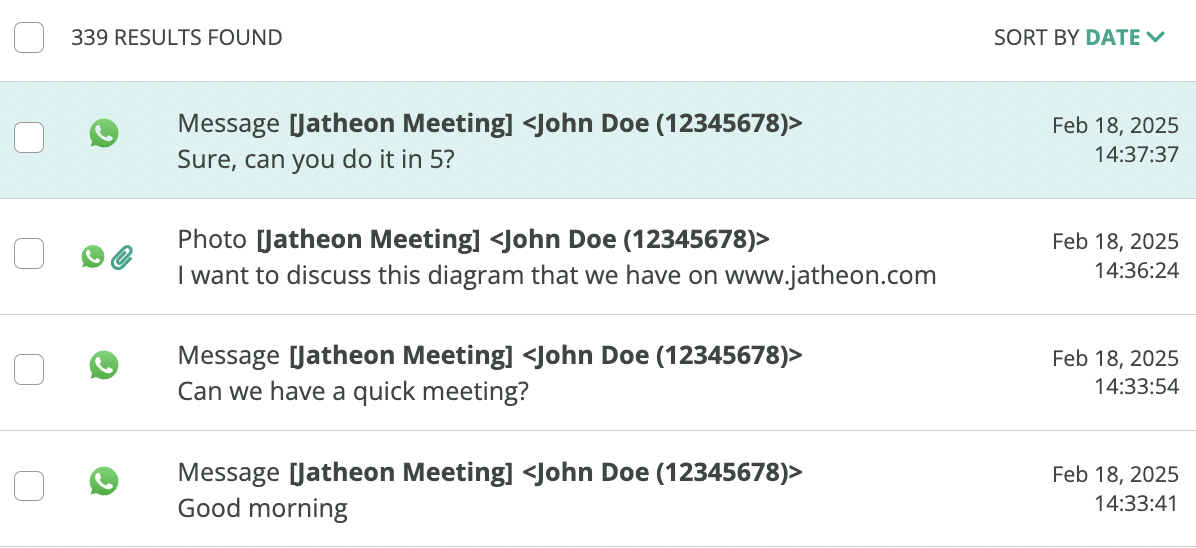Viewport: 1196px width, 548px height.
Task: Mark the "Good morning" message checkbox
Action: (29, 485)
